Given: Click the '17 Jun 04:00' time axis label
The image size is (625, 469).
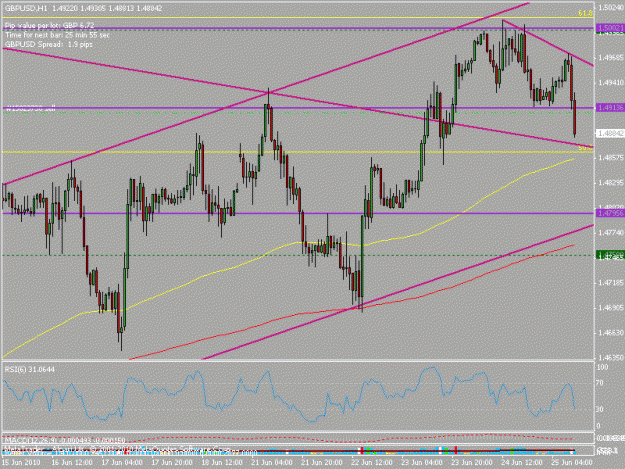Looking at the screenshot, I should (x=122, y=462).
